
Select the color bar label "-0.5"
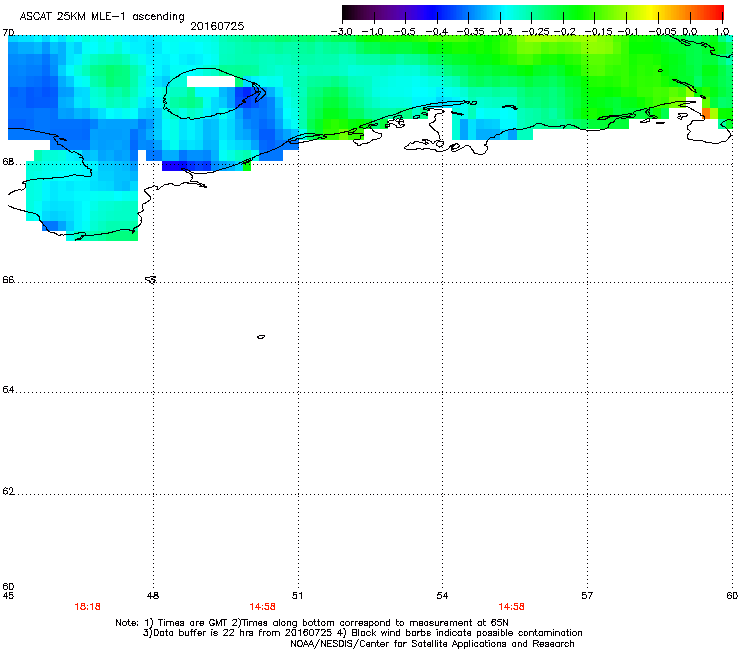[404, 32]
